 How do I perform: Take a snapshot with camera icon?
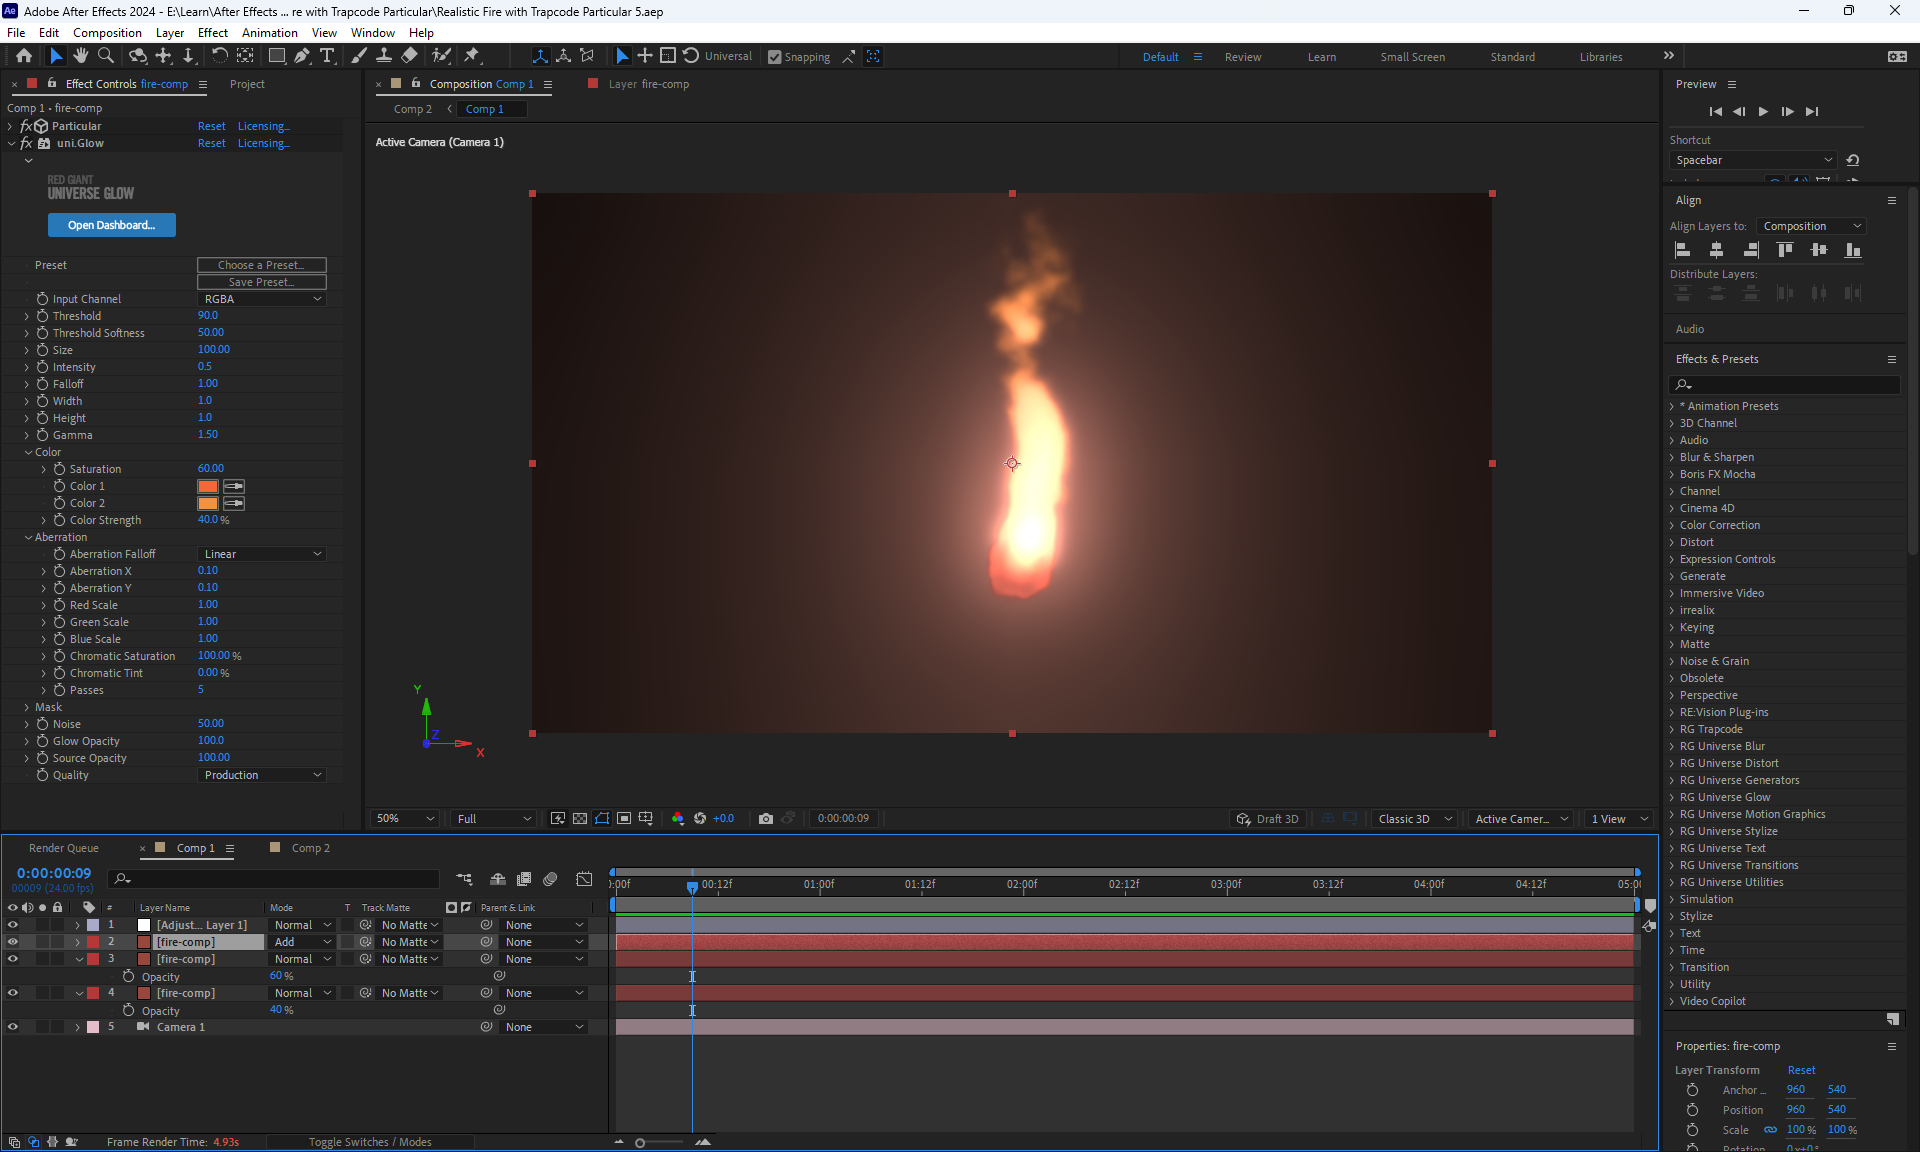tap(766, 818)
